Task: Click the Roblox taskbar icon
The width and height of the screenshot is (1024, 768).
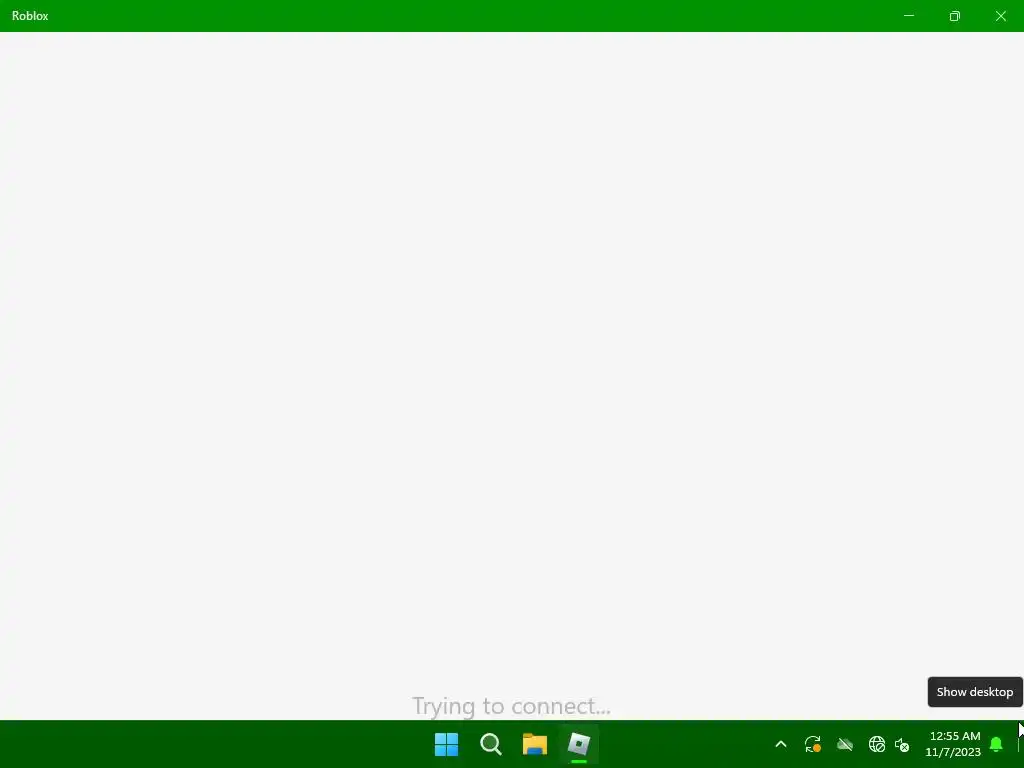Action: click(x=579, y=744)
